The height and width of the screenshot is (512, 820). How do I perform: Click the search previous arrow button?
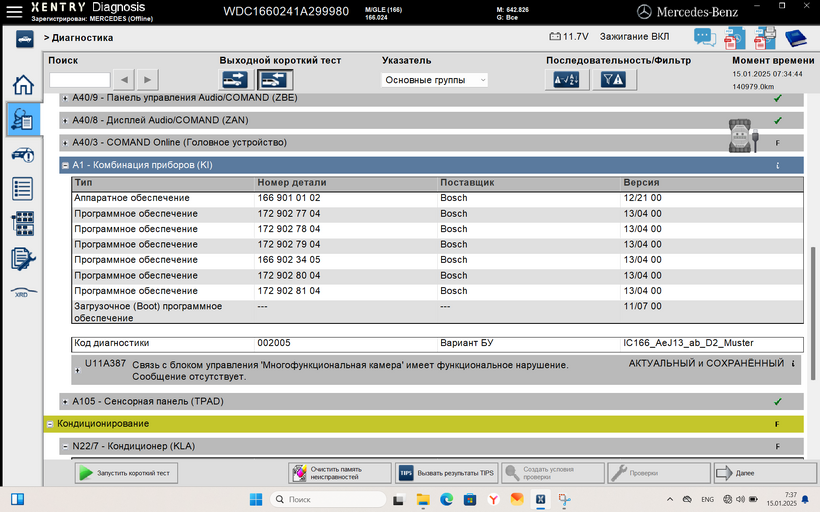[124, 79]
